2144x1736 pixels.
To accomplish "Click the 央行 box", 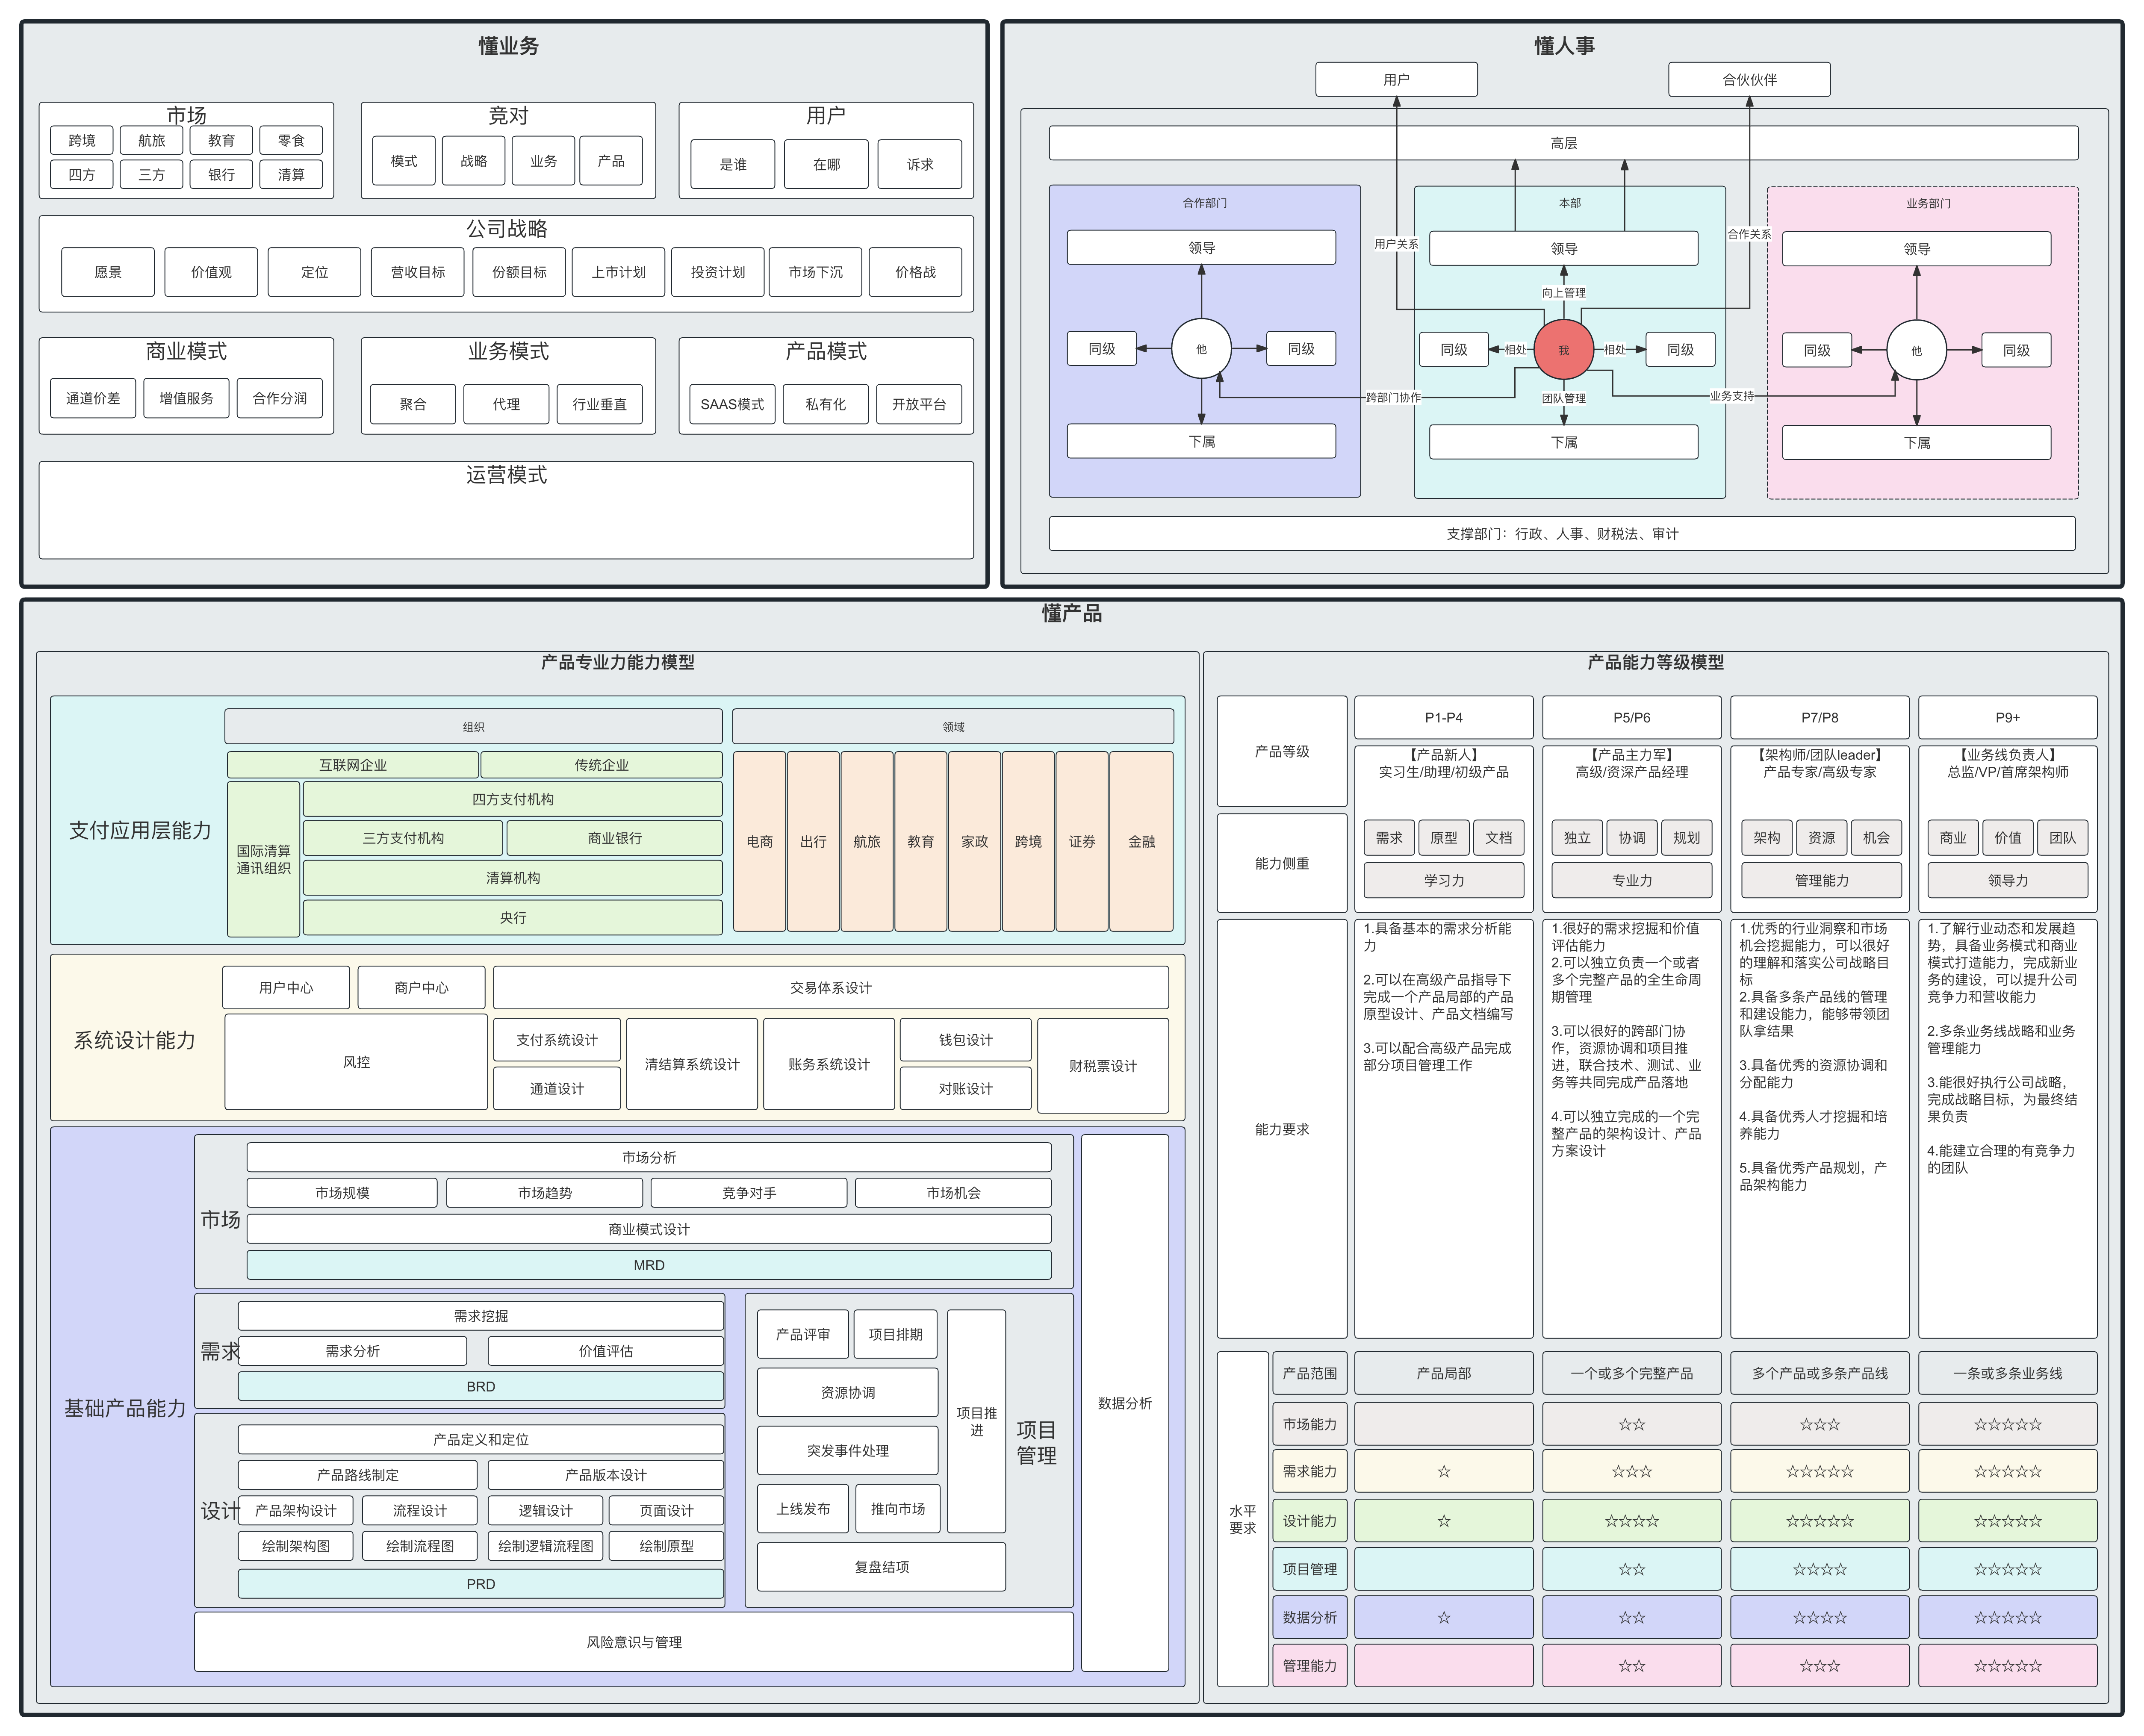I will tap(512, 918).
